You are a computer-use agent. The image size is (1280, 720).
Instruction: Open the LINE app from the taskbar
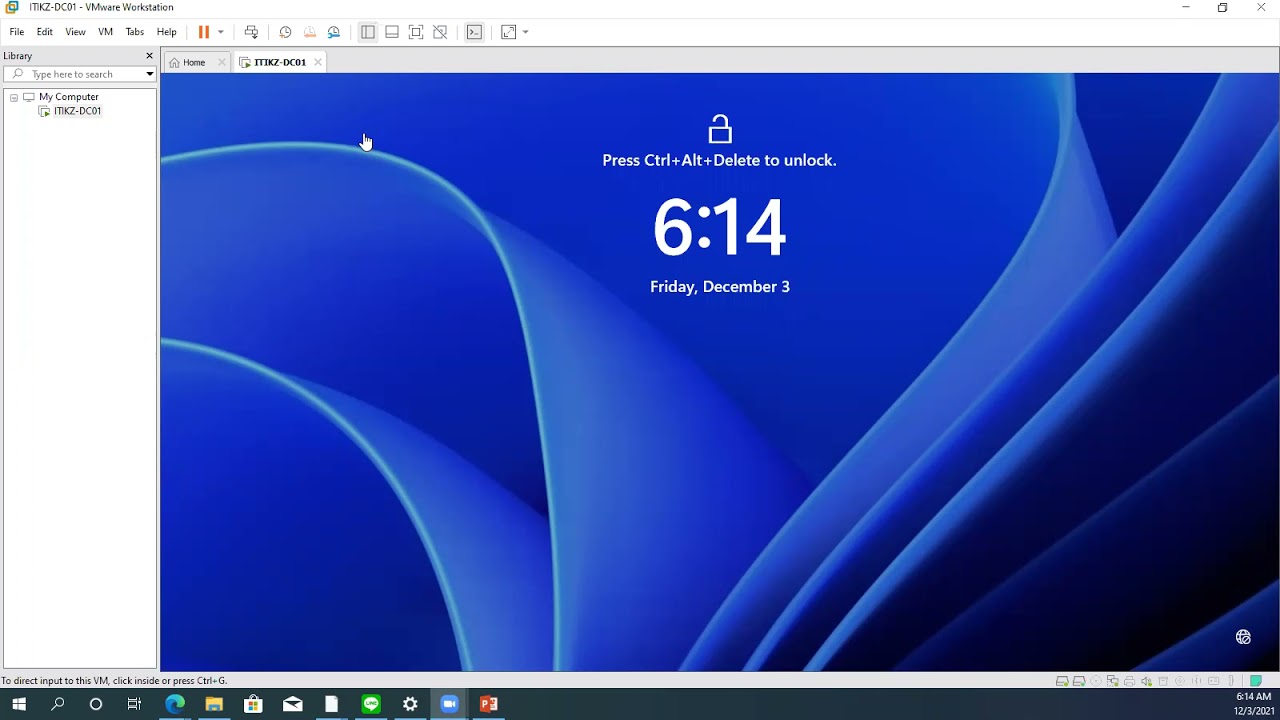click(x=371, y=704)
